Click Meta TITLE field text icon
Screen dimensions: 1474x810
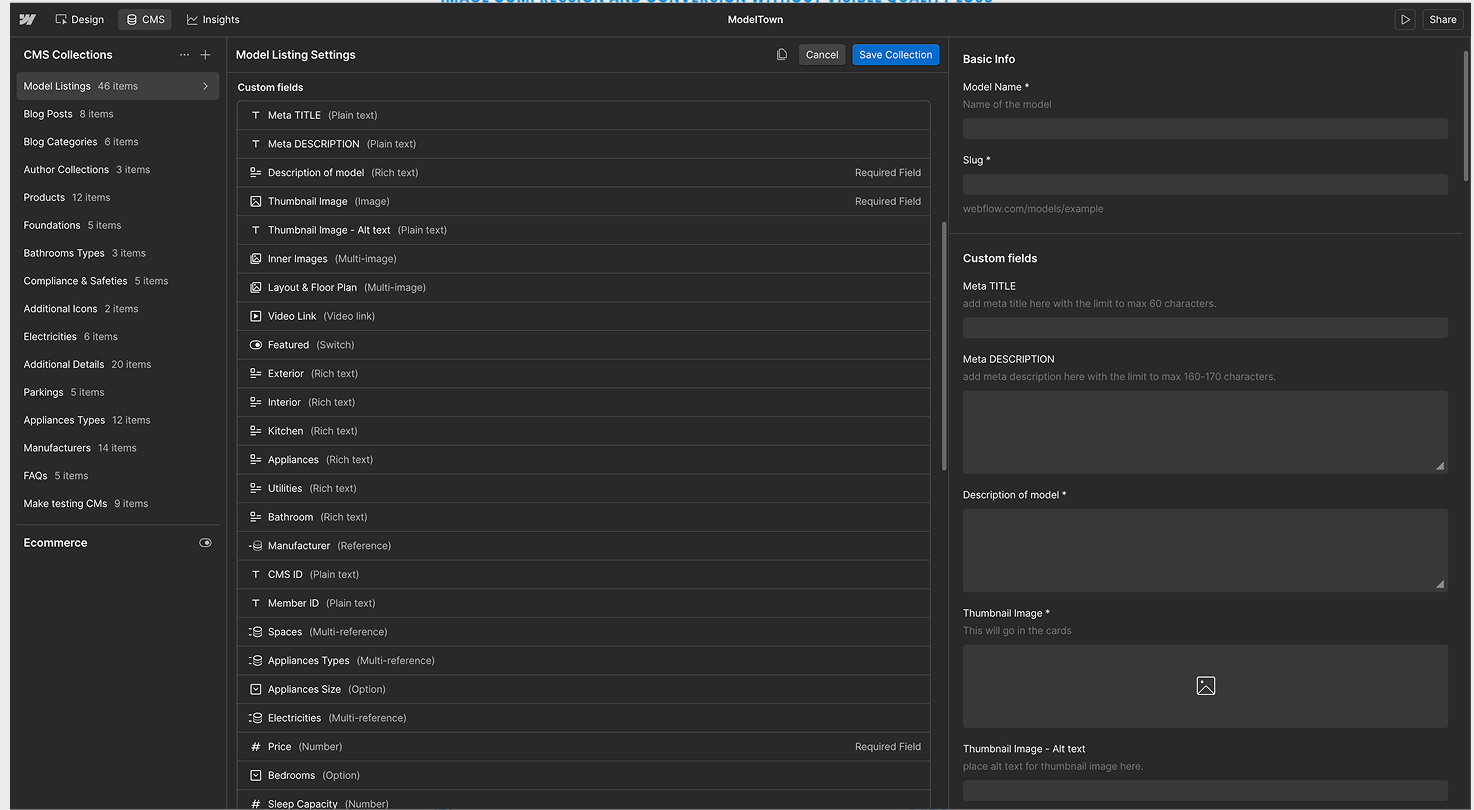point(255,115)
